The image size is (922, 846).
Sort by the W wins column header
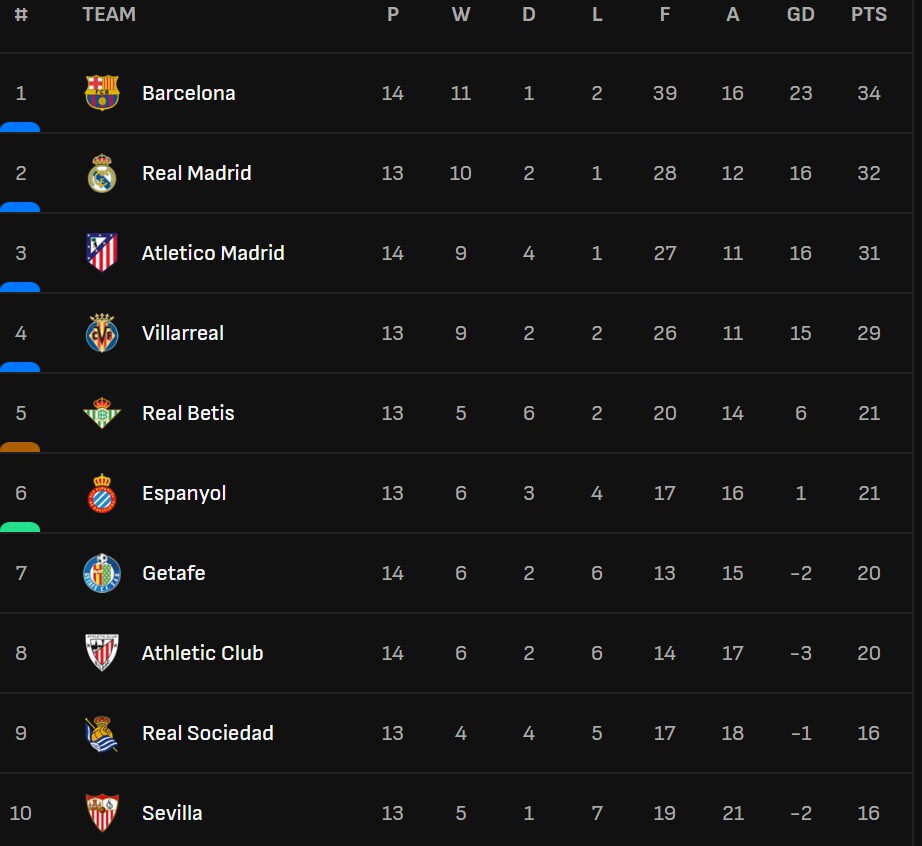[x=461, y=15]
